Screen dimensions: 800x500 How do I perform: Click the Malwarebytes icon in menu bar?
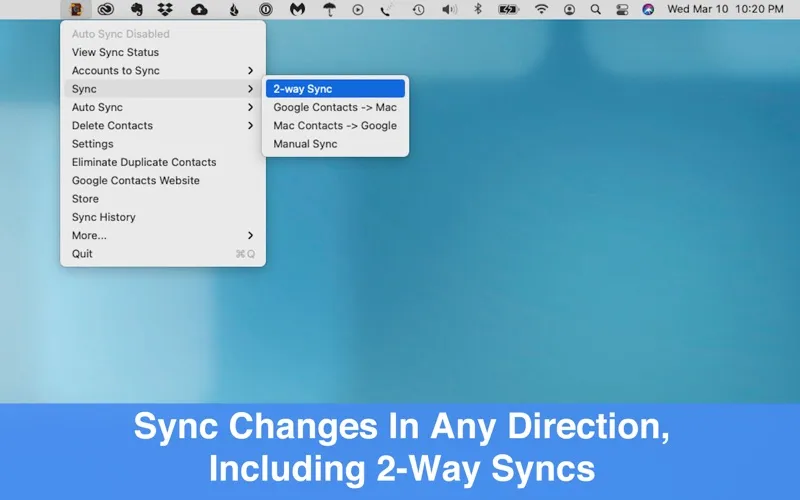coord(297,9)
